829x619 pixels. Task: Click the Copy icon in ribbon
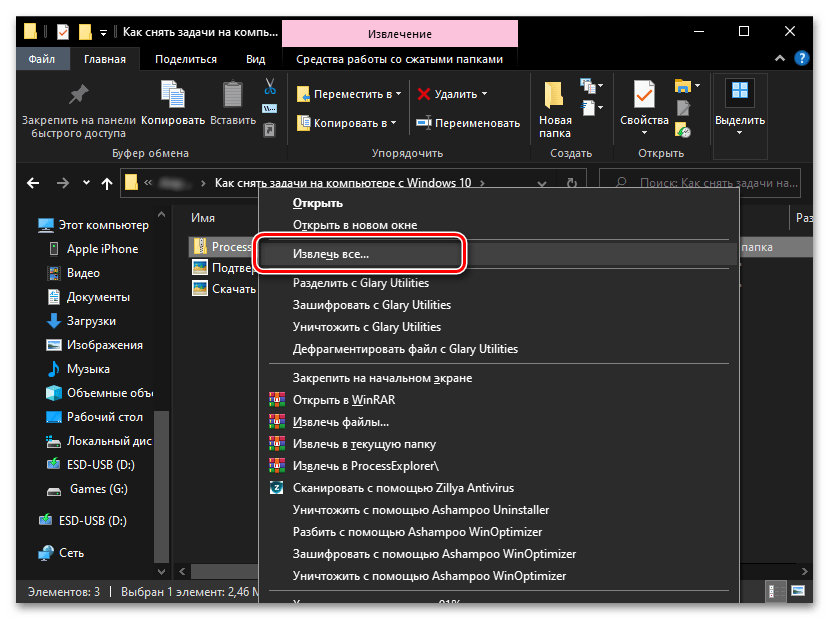pyautogui.click(x=173, y=95)
